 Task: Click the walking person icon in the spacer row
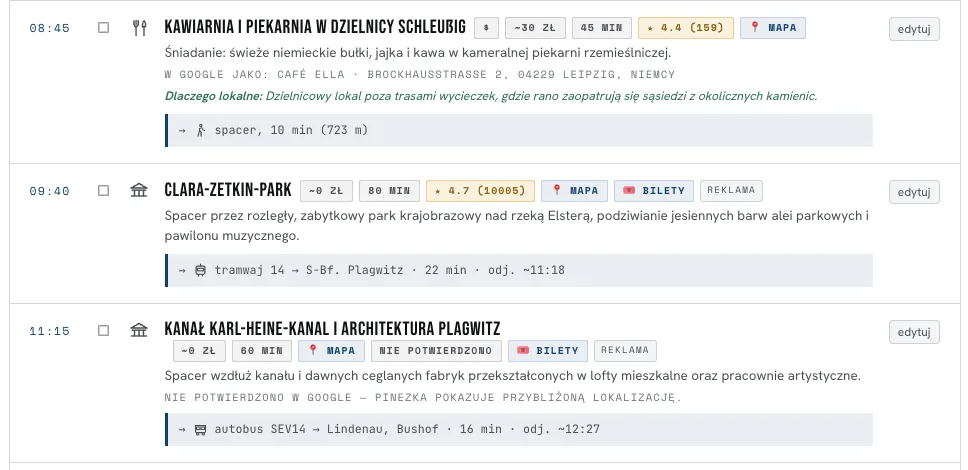[201, 130]
